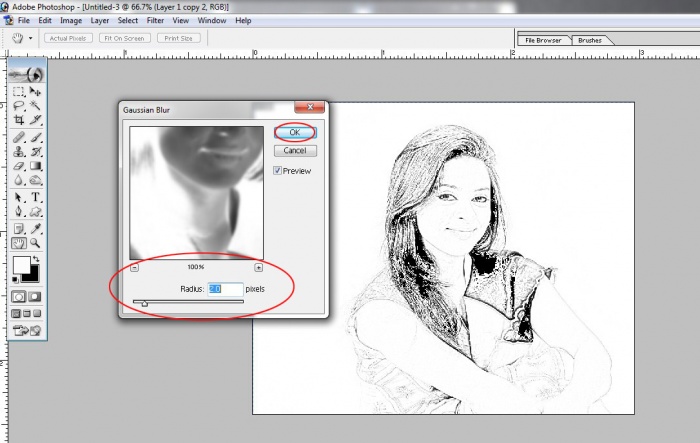Open the Help menu
Image resolution: width=700 pixels, height=443 pixels.
pos(243,21)
